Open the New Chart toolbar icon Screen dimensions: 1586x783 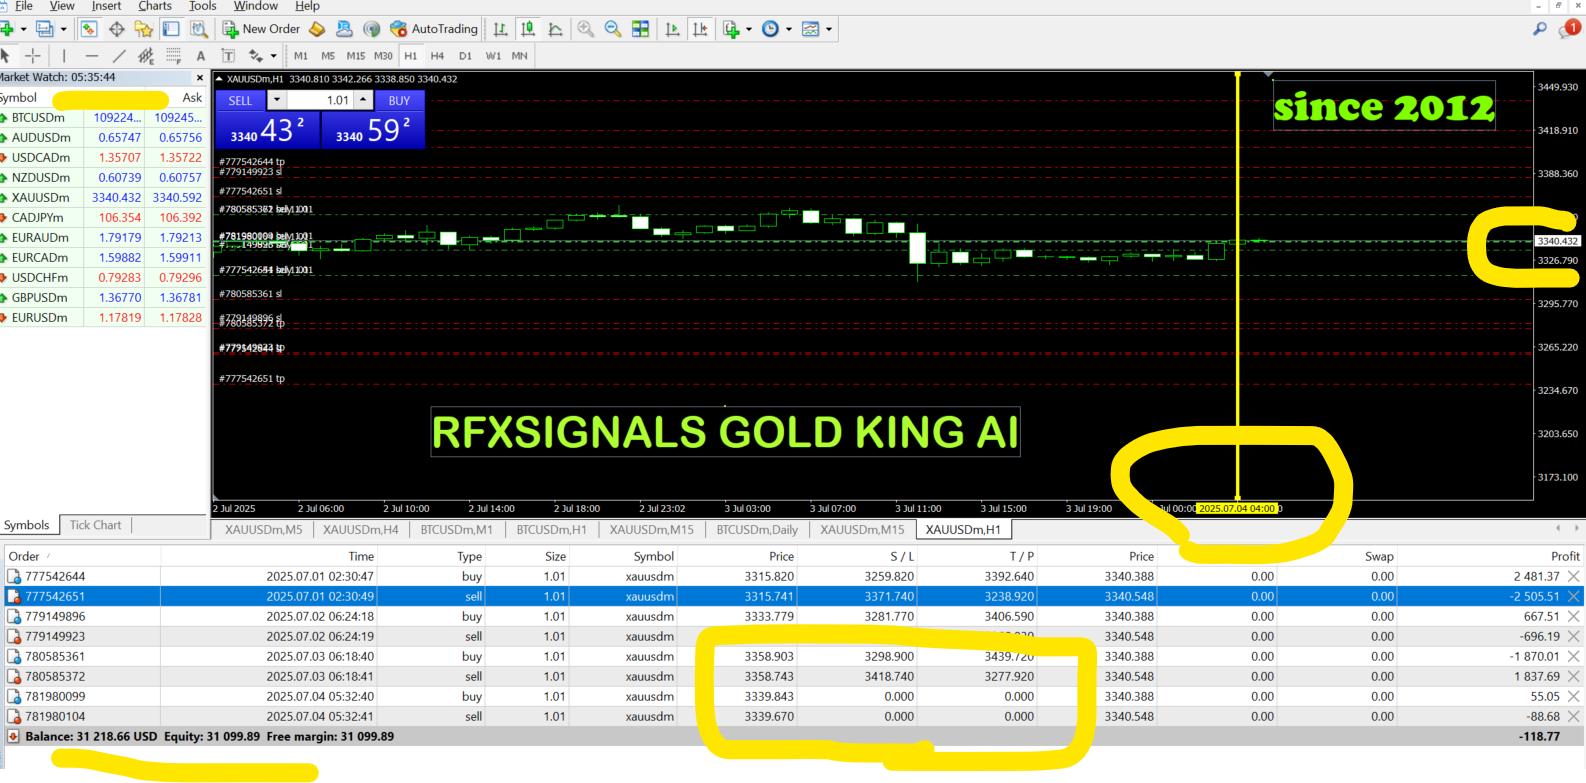6,29
